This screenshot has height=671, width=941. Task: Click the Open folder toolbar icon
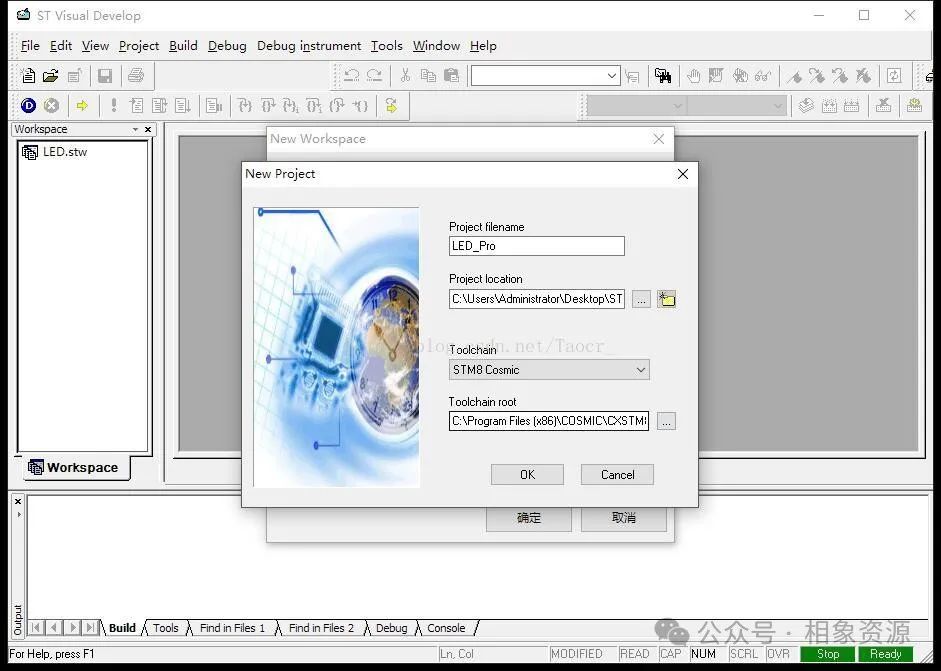pos(50,76)
